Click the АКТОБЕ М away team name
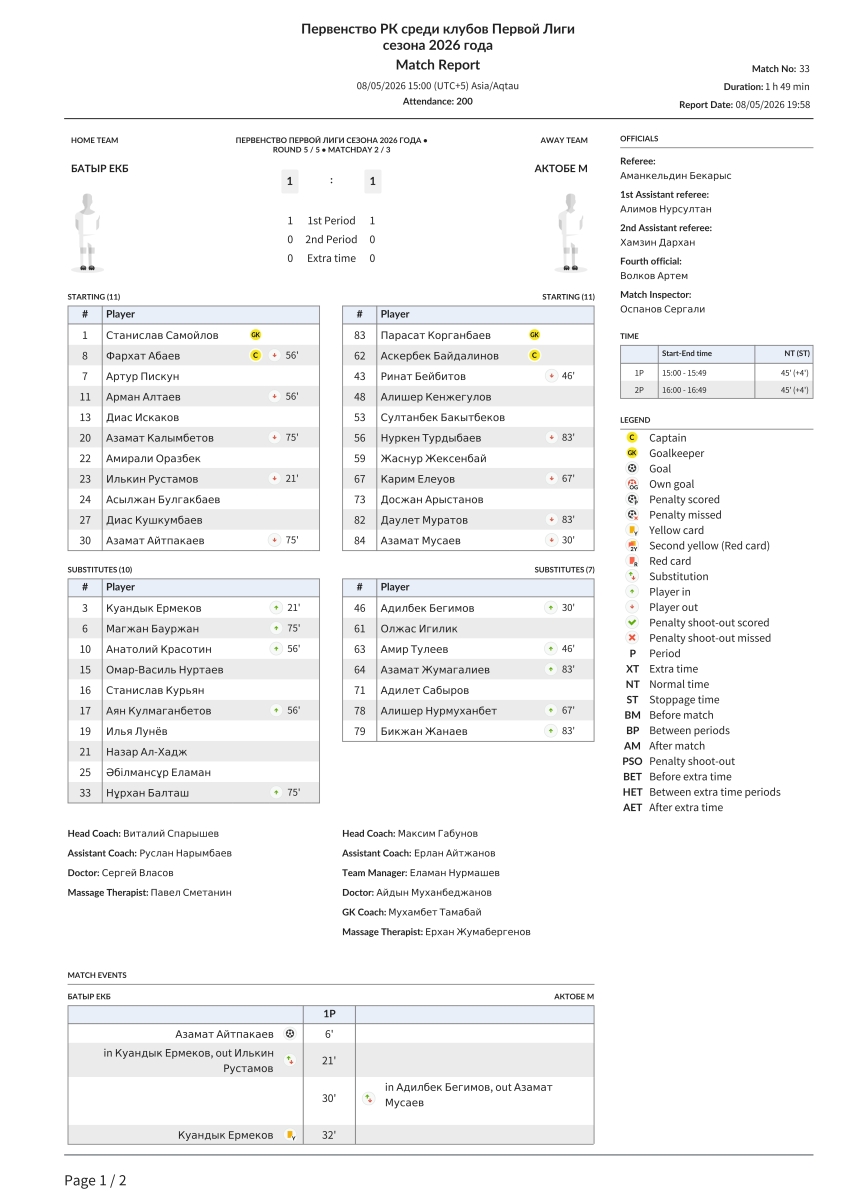Screen dimensions: 848x1200 [561, 169]
